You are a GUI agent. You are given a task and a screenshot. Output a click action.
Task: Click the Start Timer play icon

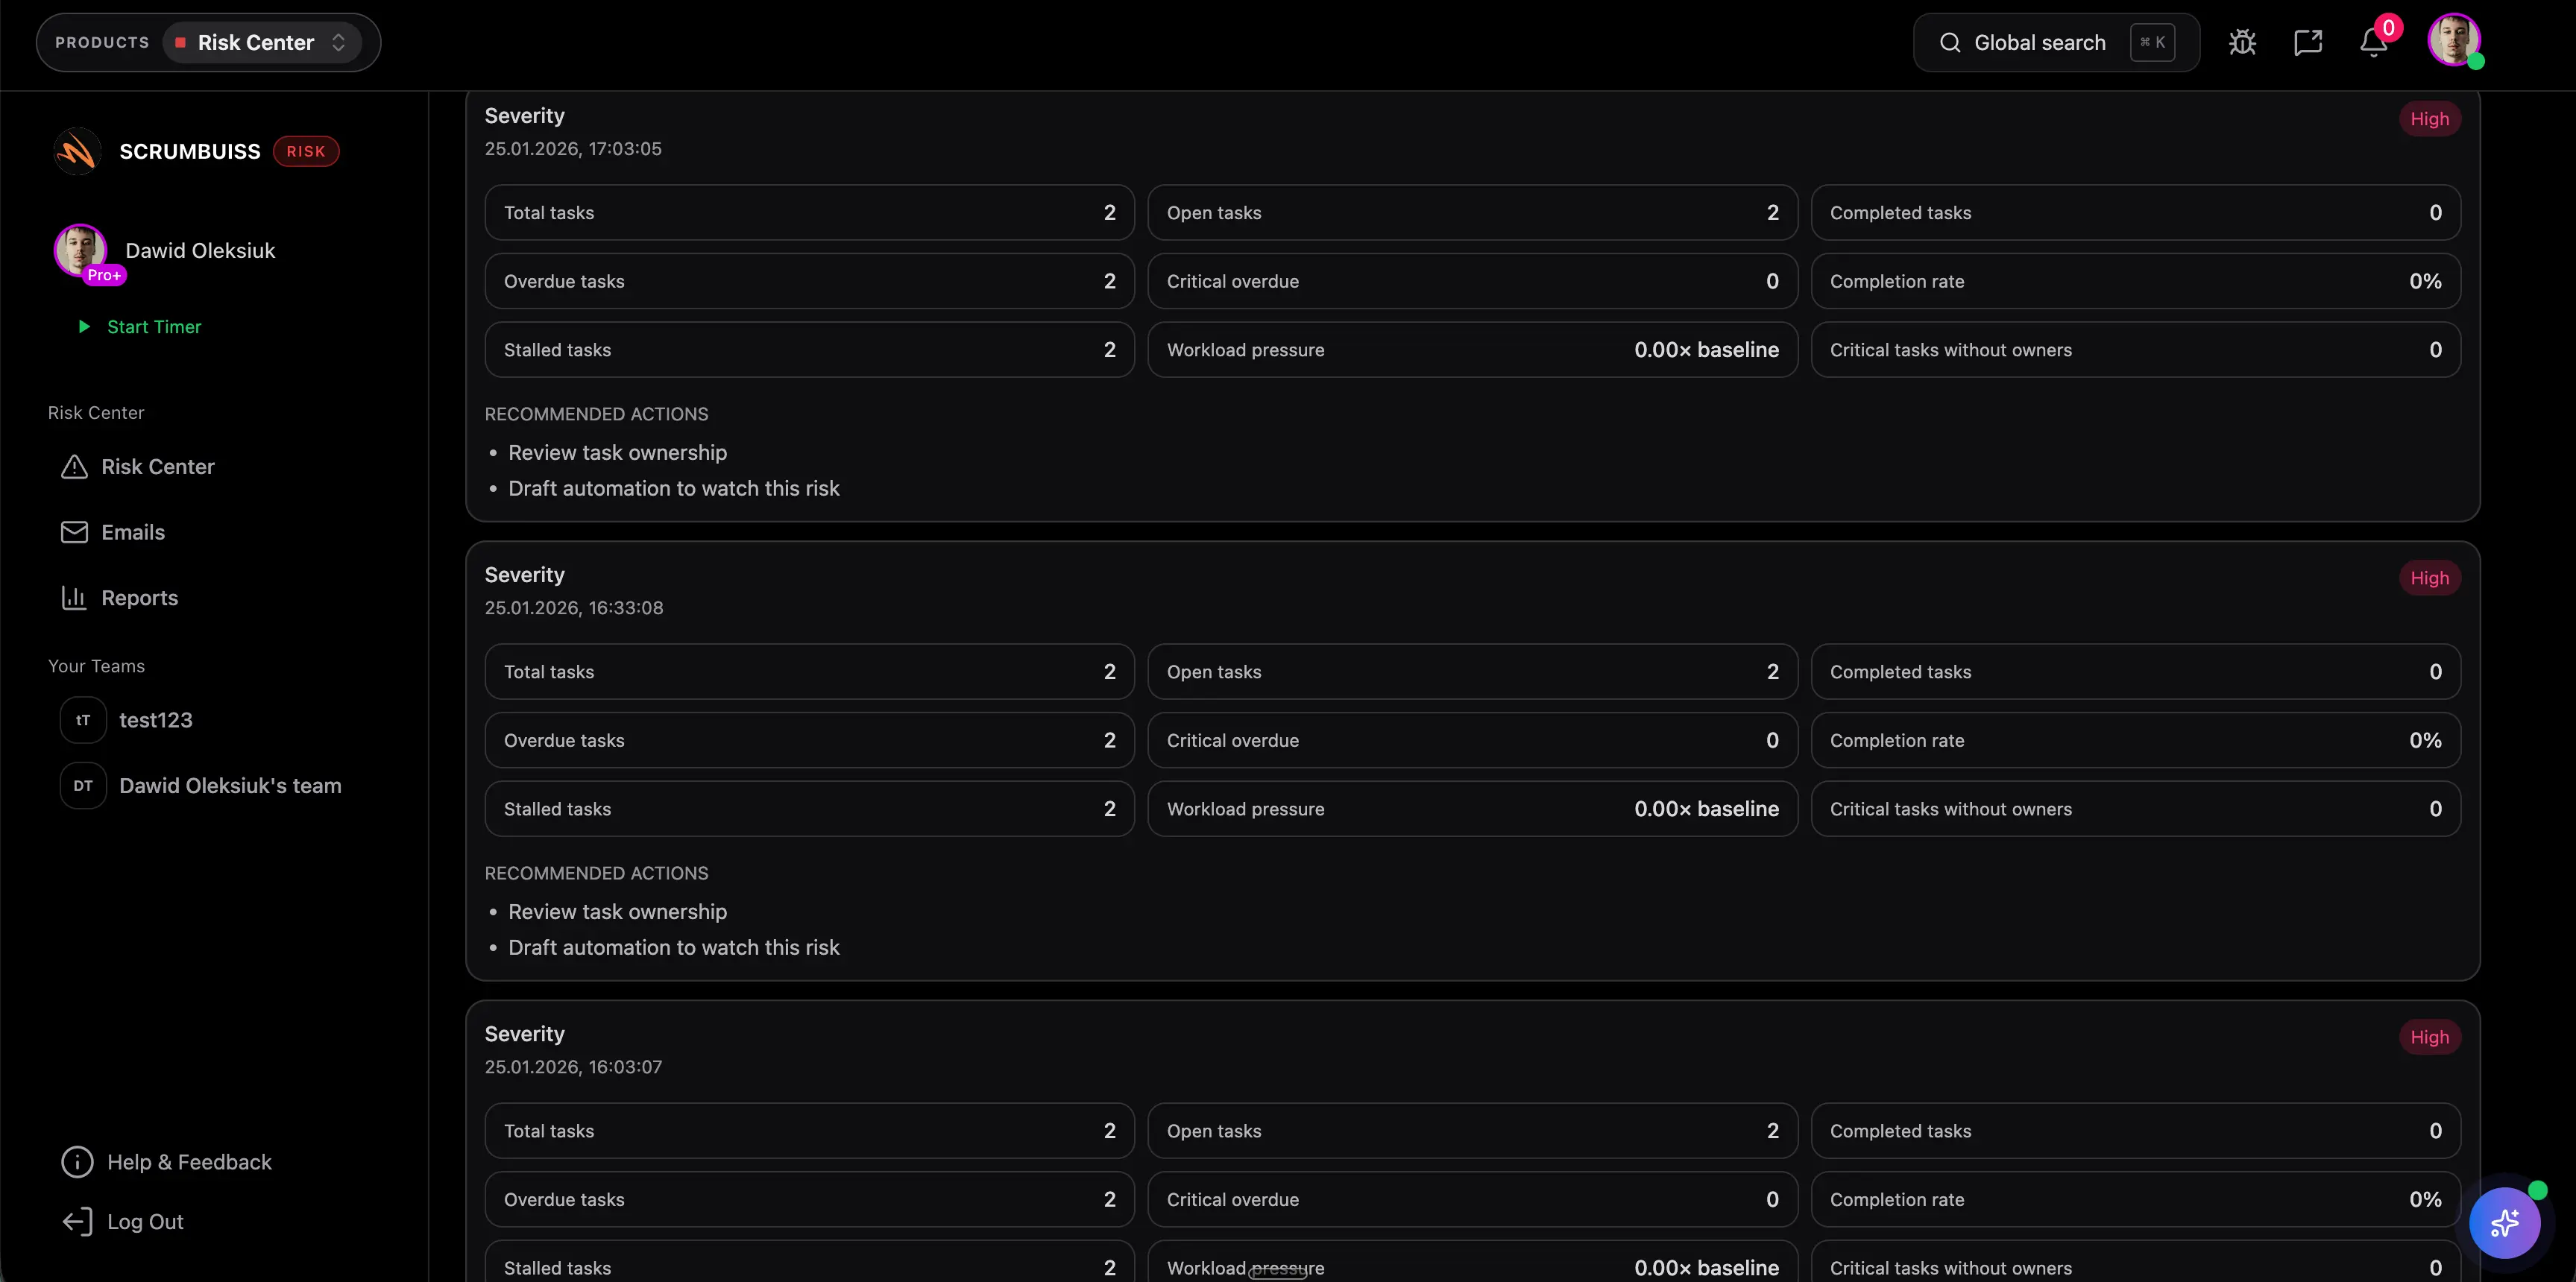(x=84, y=327)
